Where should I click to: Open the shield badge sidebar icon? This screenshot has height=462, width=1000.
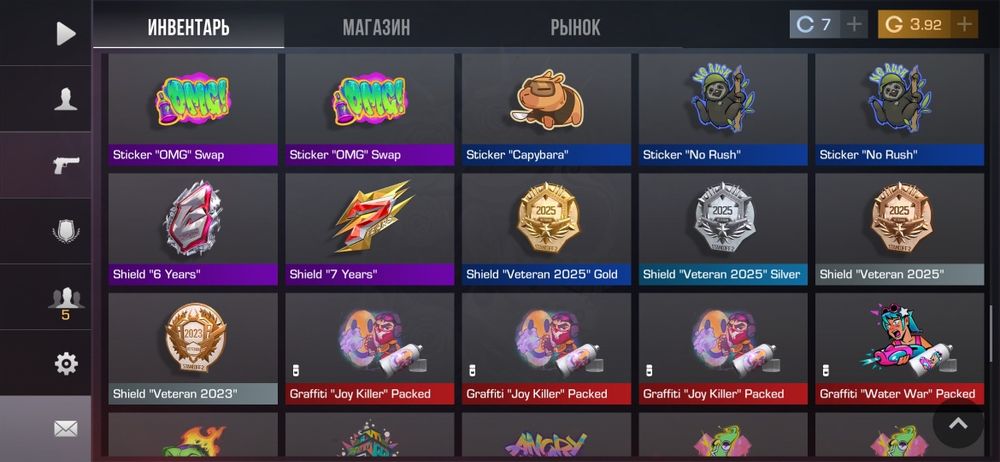pos(65,231)
